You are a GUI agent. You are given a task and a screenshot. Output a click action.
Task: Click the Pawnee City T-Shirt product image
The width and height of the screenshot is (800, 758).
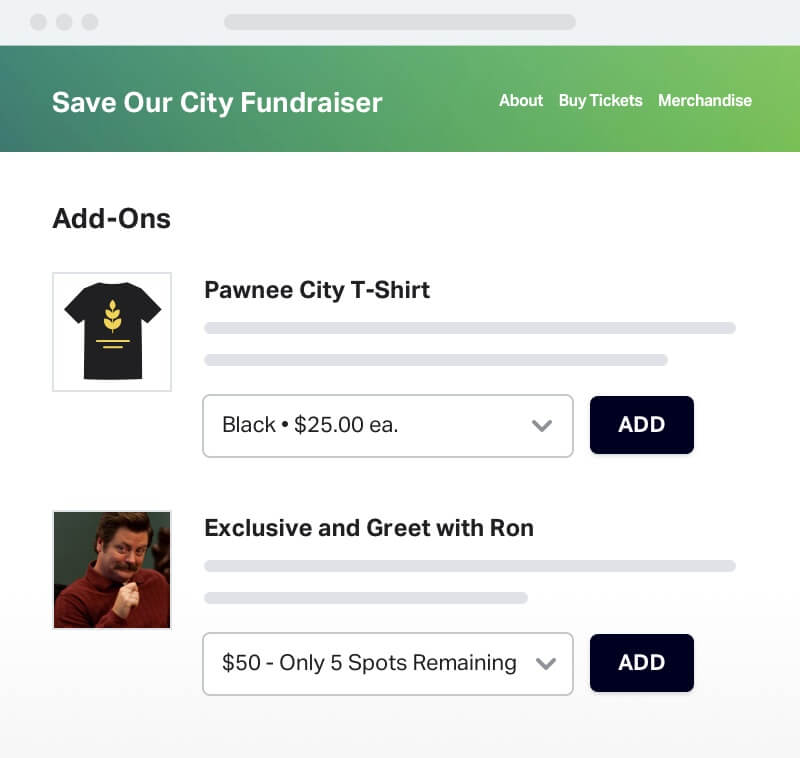(x=112, y=331)
